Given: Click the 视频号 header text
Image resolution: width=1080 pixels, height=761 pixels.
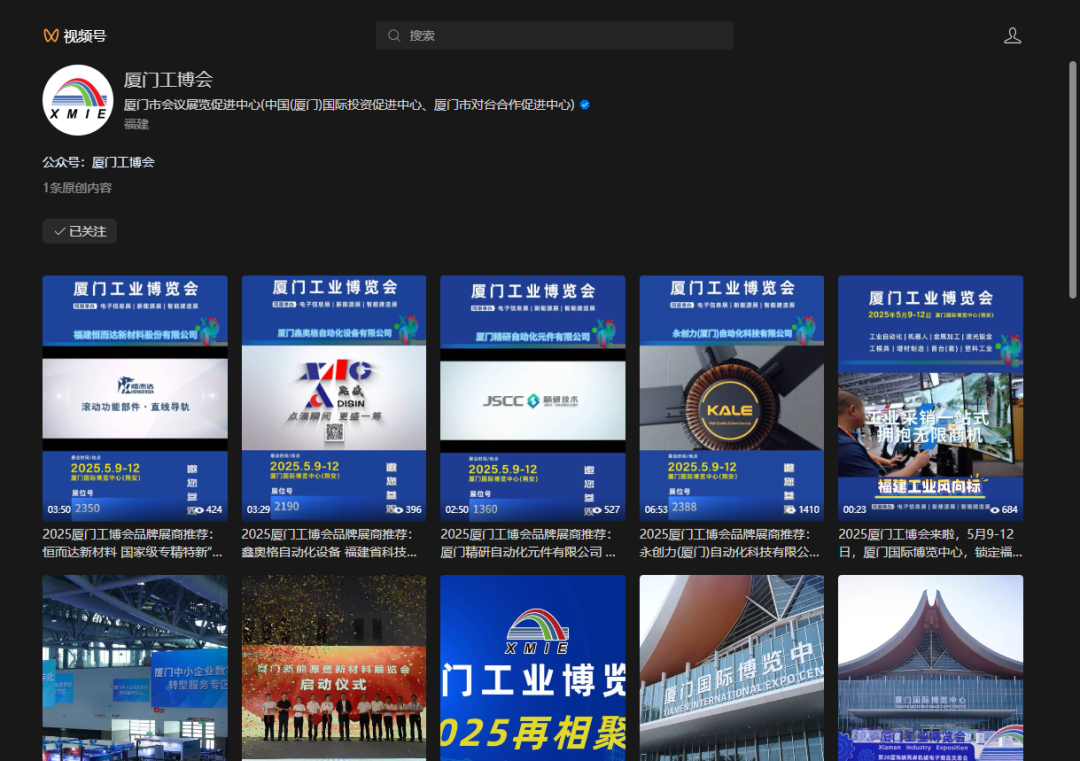Looking at the screenshot, I should (x=85, y=36).
